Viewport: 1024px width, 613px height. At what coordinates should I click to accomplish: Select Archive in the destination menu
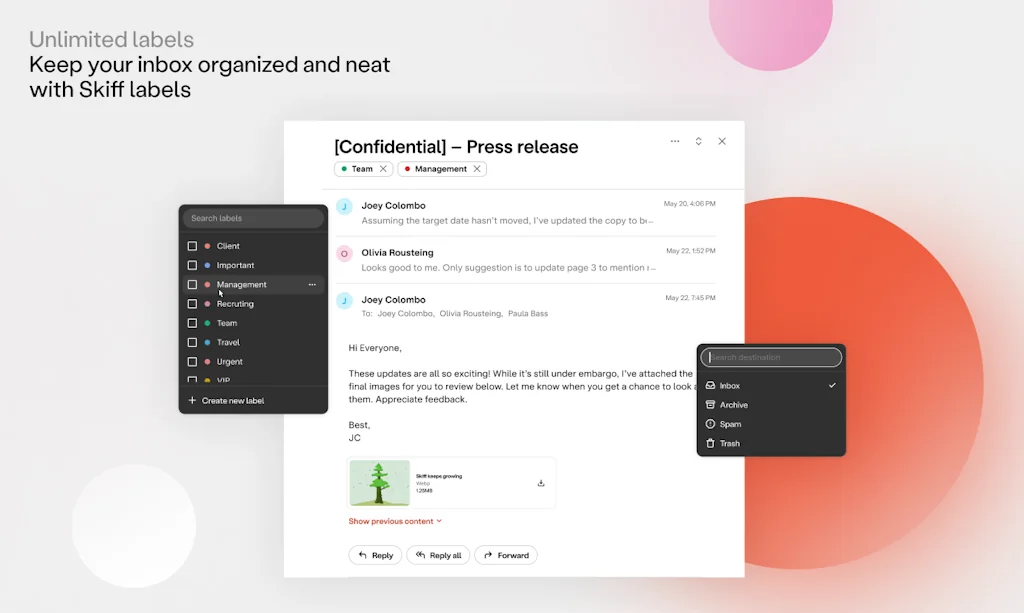click(734, 405)
